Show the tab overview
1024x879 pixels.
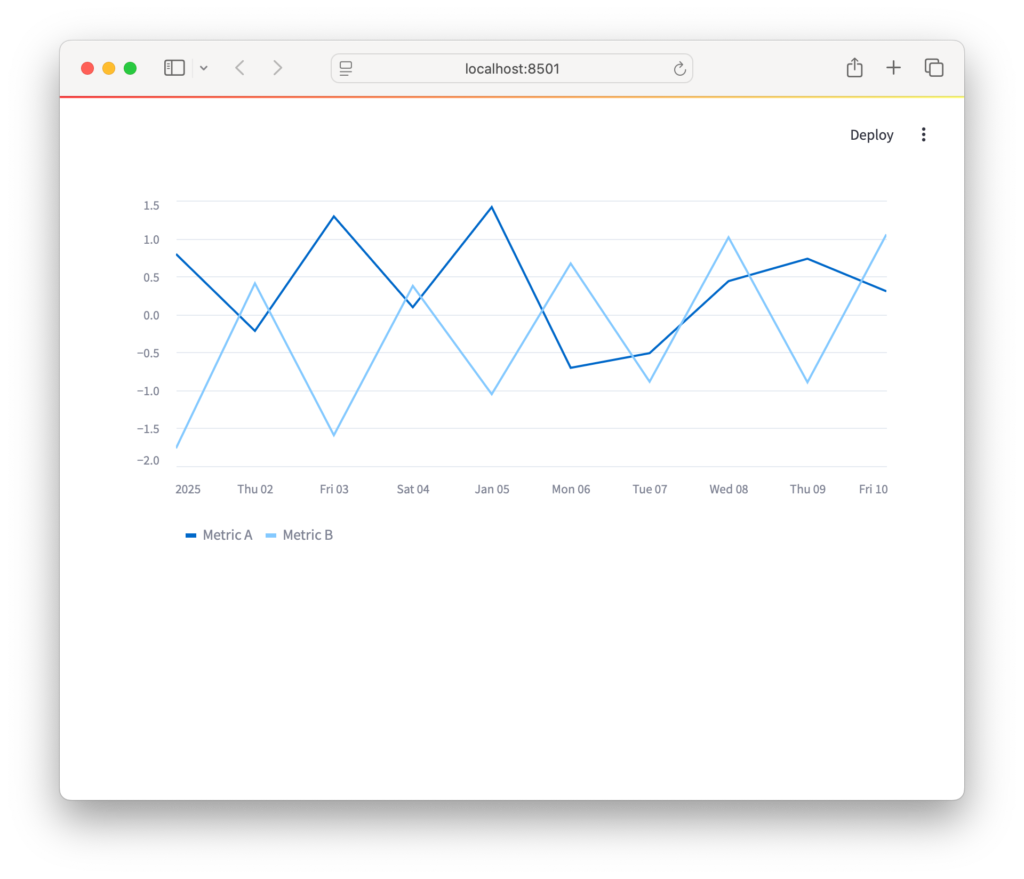click(x=933, y=68)
